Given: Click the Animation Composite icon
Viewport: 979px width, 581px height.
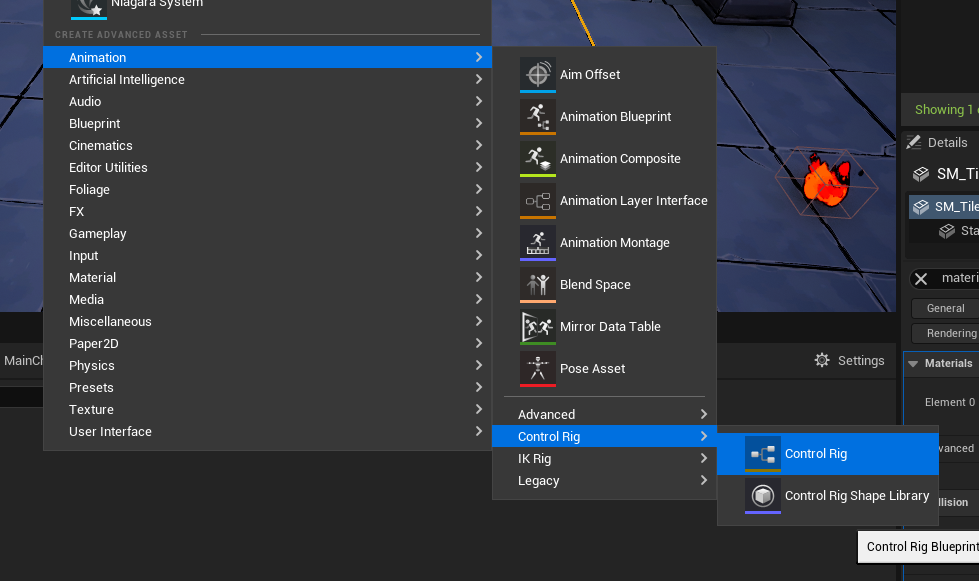Looking at the screenshot, I should pos(538,159).
